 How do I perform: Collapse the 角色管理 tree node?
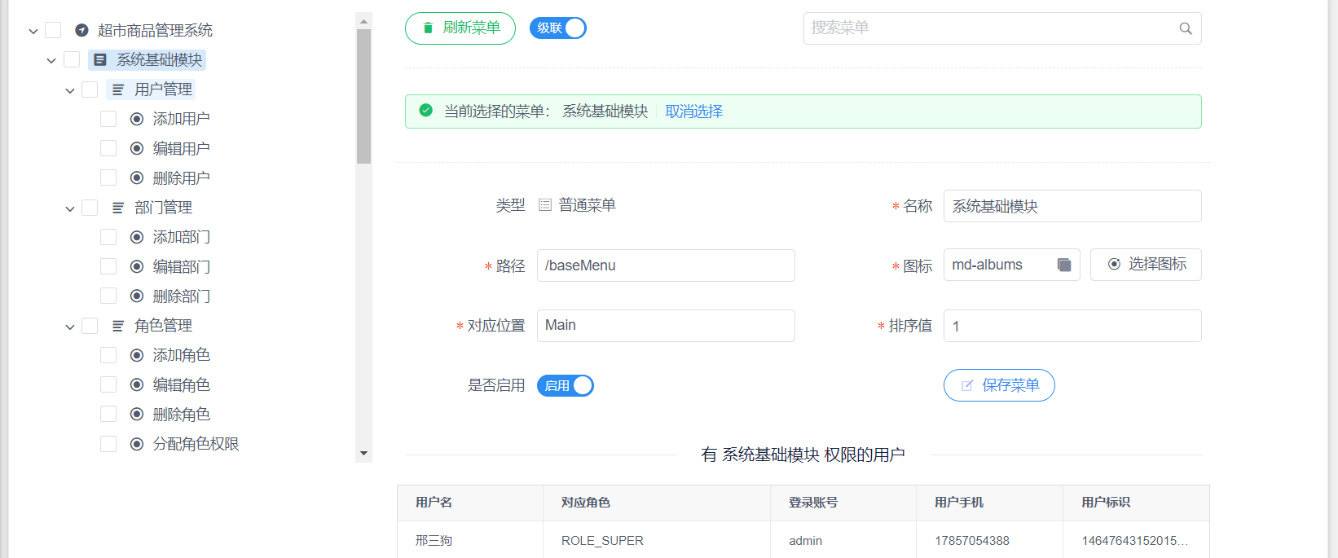point(70,326)
